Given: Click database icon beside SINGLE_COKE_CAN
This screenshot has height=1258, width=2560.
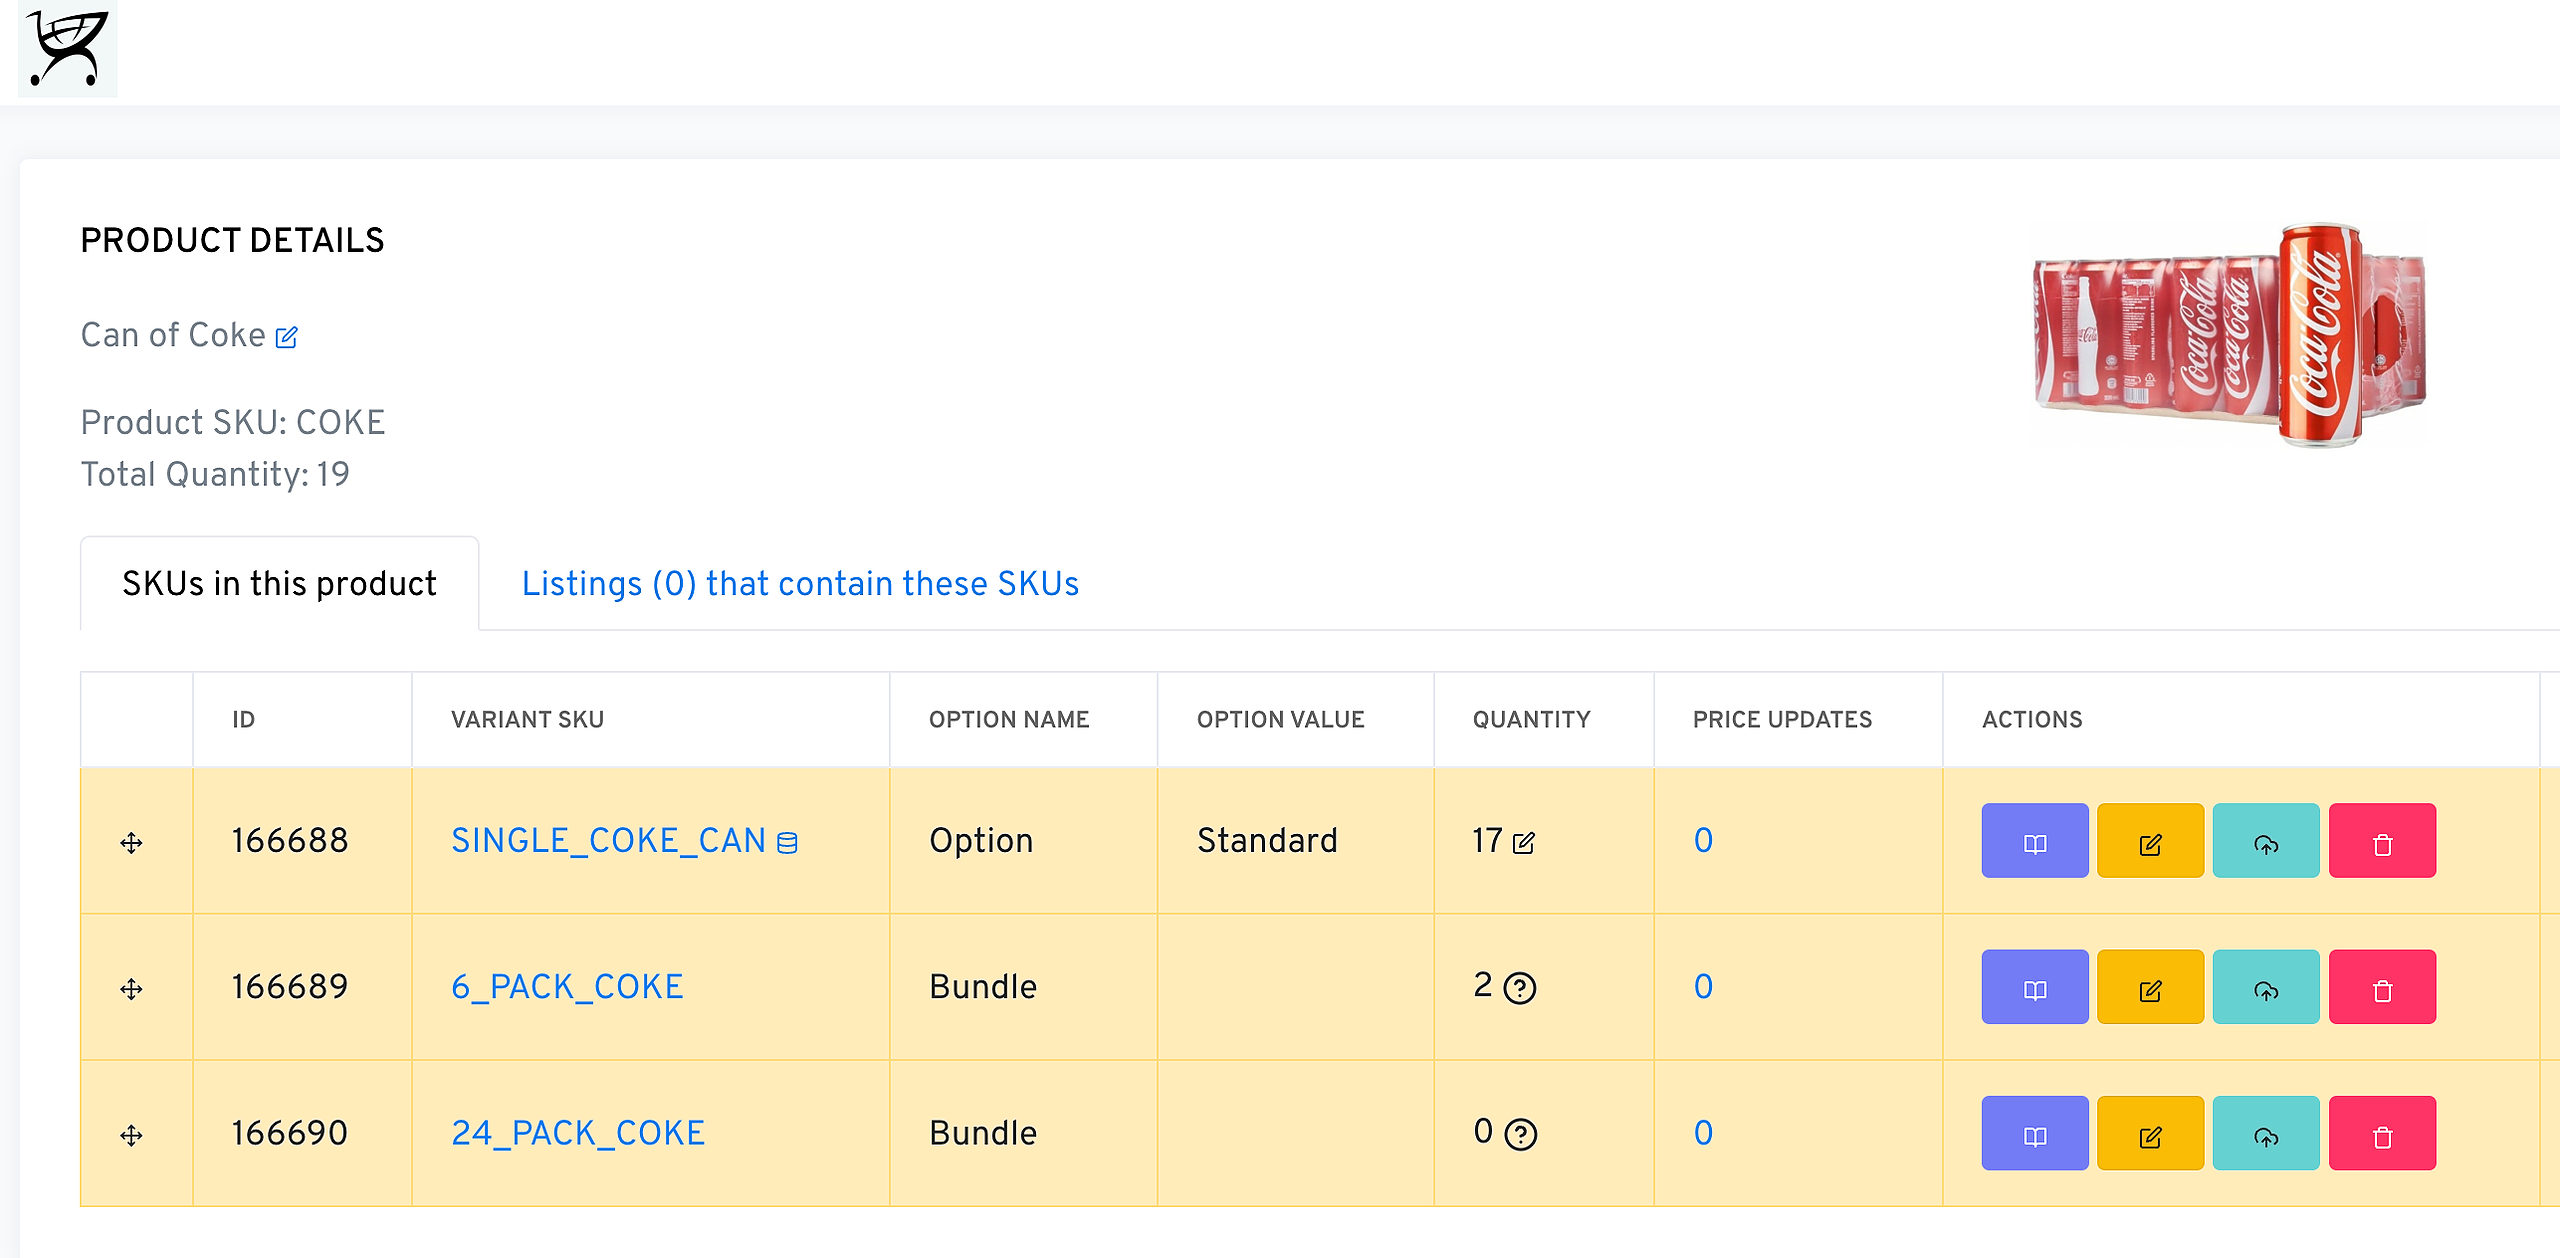Looking at the screenshot, I should coord(788,843).
